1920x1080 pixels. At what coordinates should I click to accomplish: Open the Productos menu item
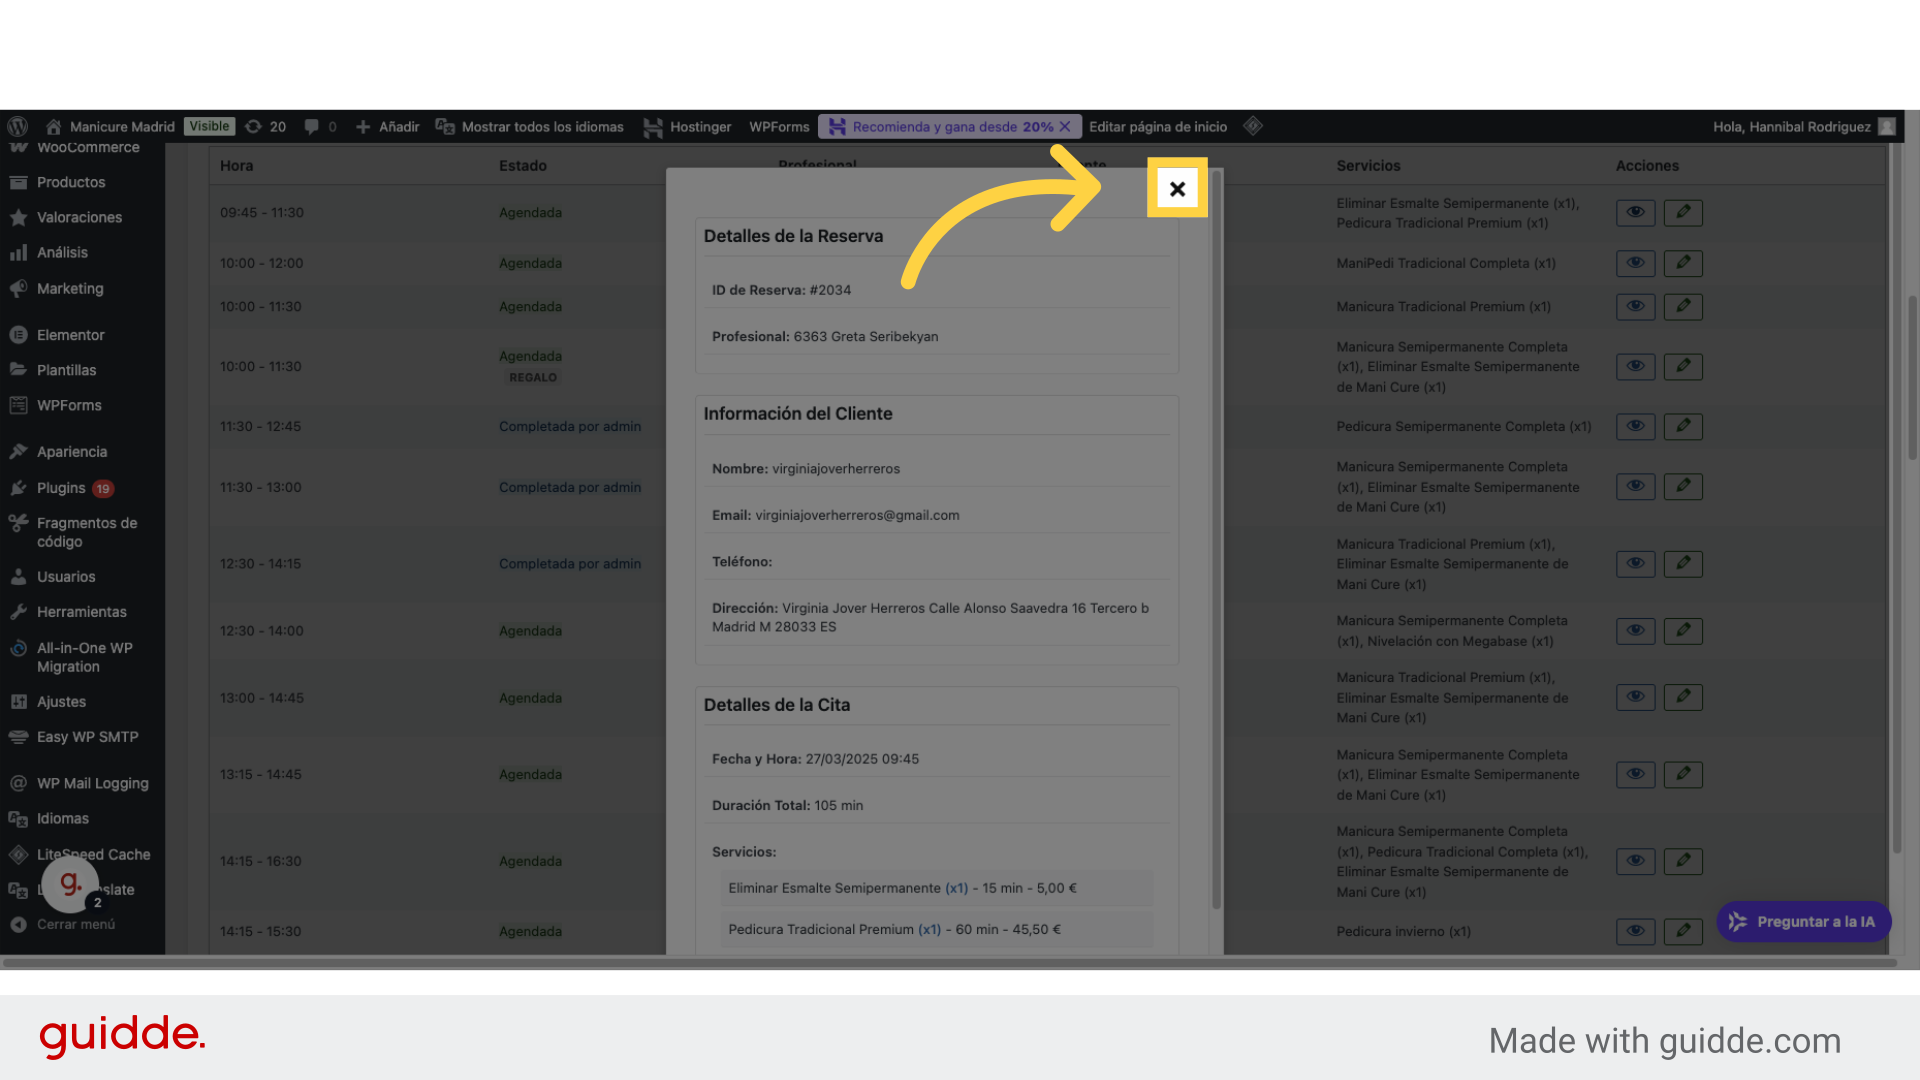click(70, 182)
